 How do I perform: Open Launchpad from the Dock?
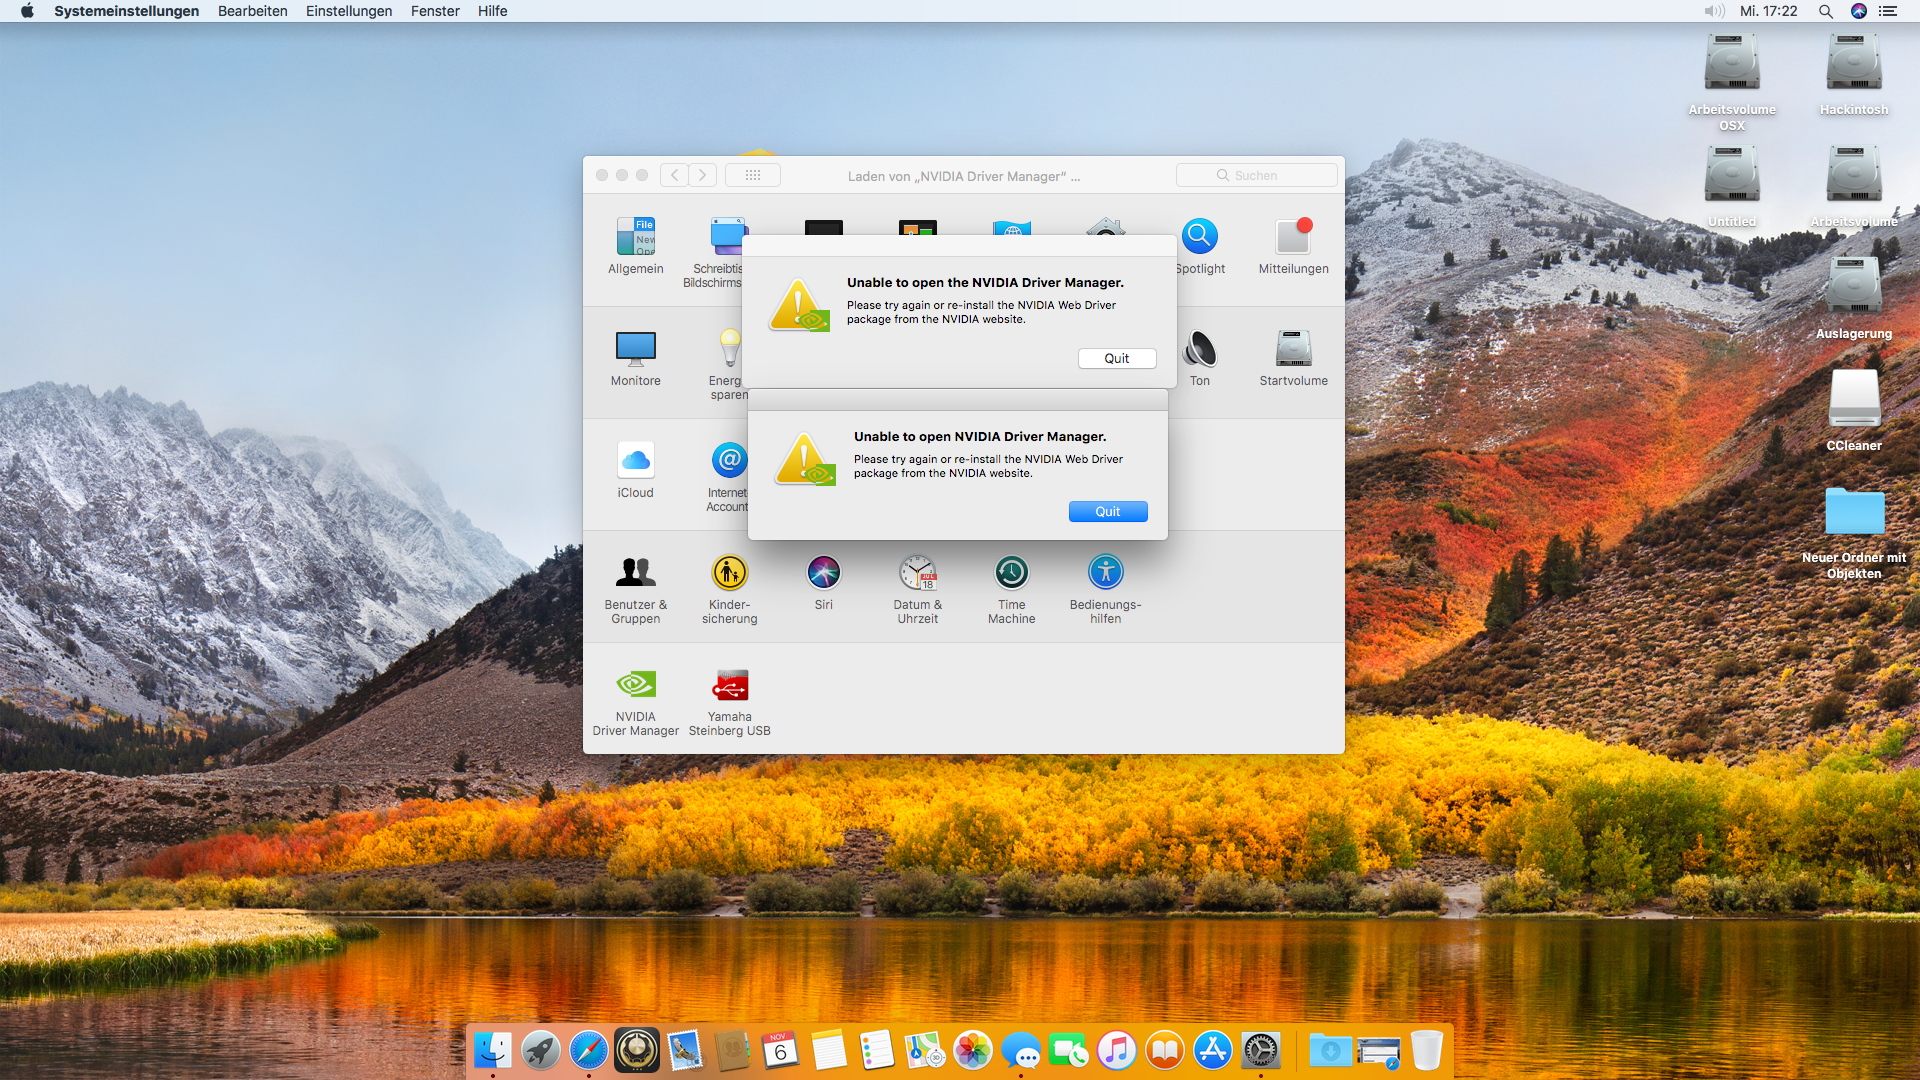pyautogui.click(x=541, y=1051)
